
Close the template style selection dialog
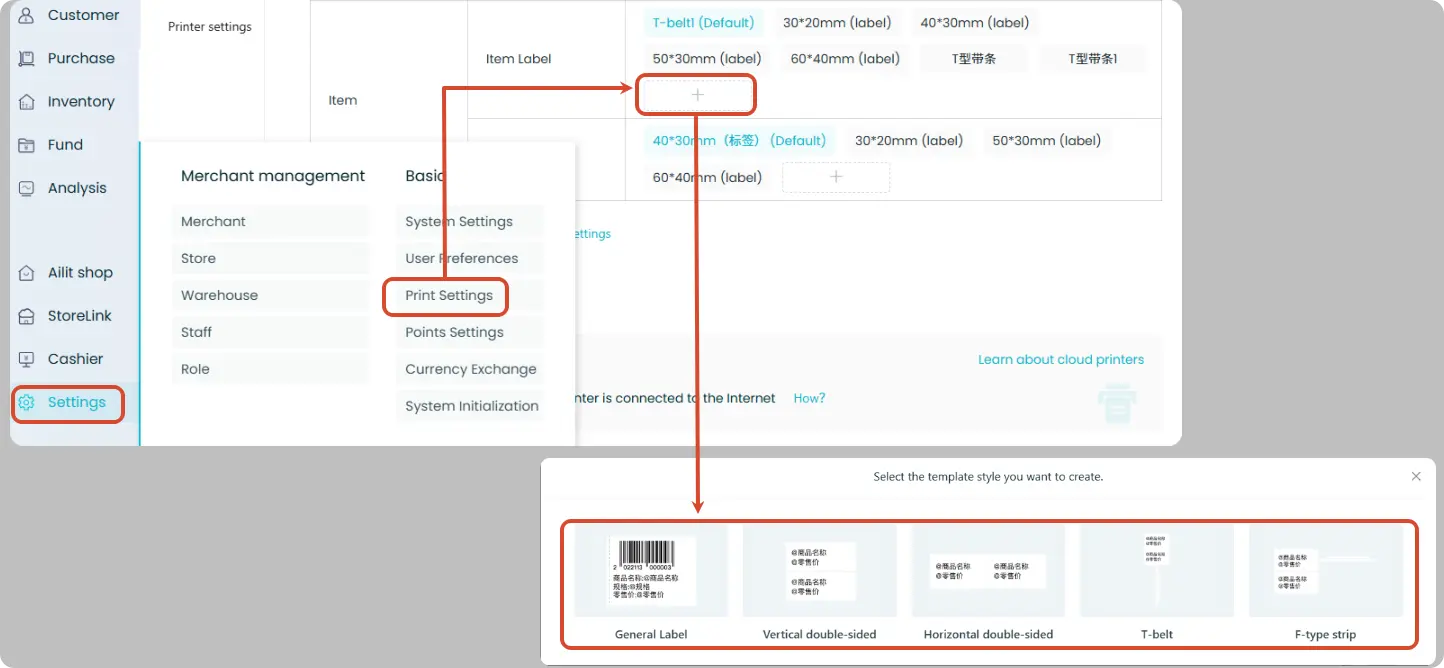[x=1416, y=476]
